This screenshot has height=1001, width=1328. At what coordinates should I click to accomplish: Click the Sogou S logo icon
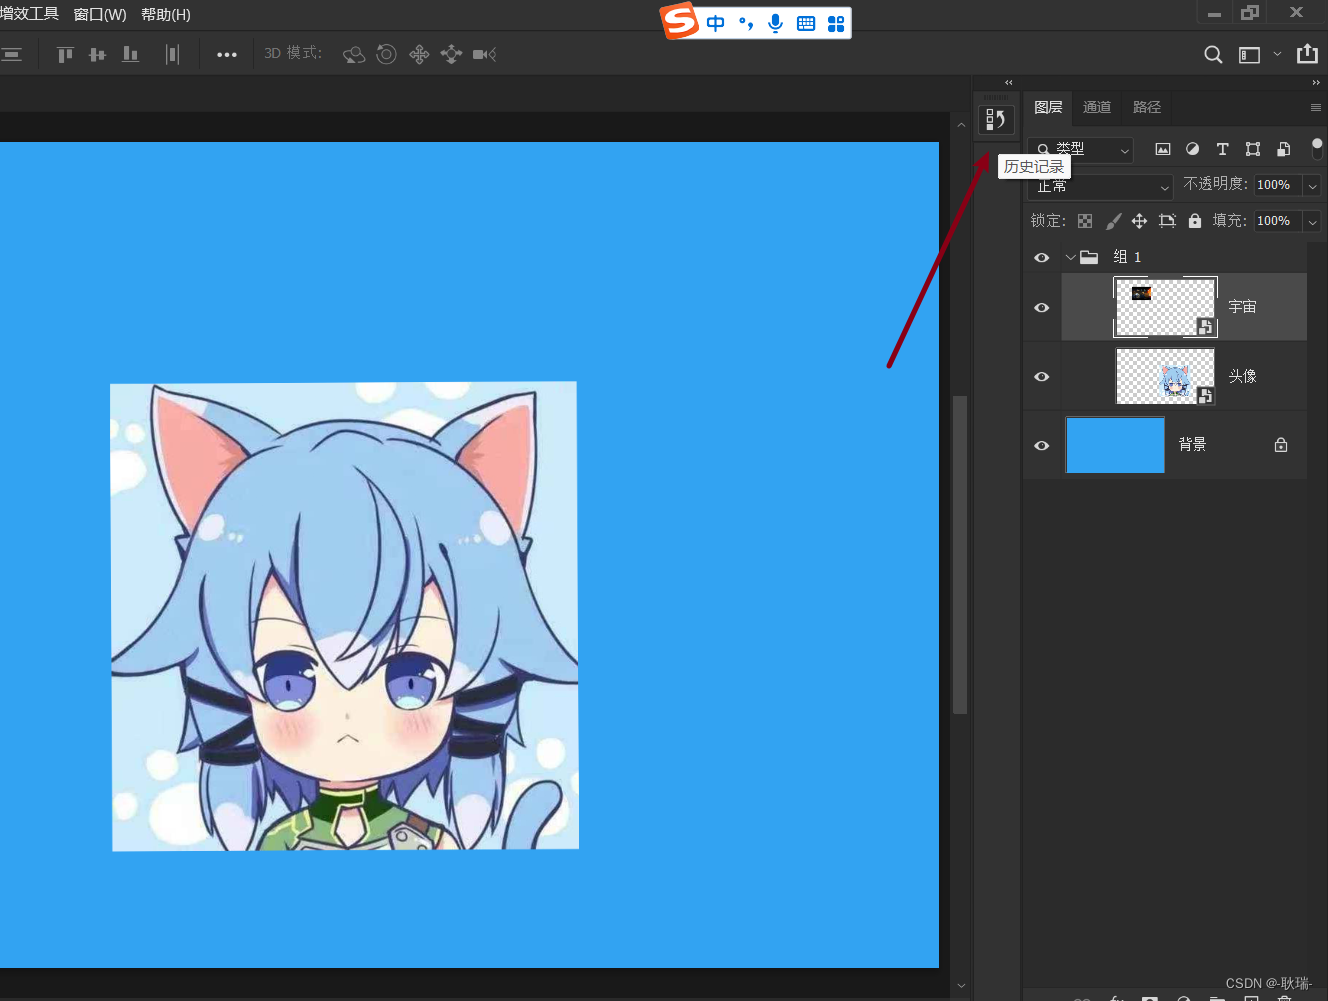tap(680, 20)
